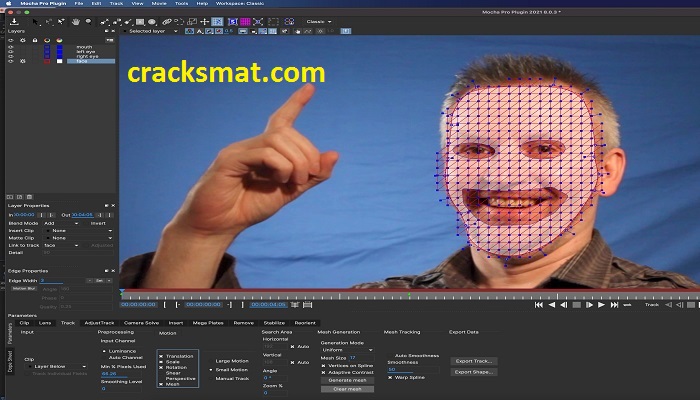Toggle the Translation motion checkbox
The image size is (700, 400).
point(161,356)
